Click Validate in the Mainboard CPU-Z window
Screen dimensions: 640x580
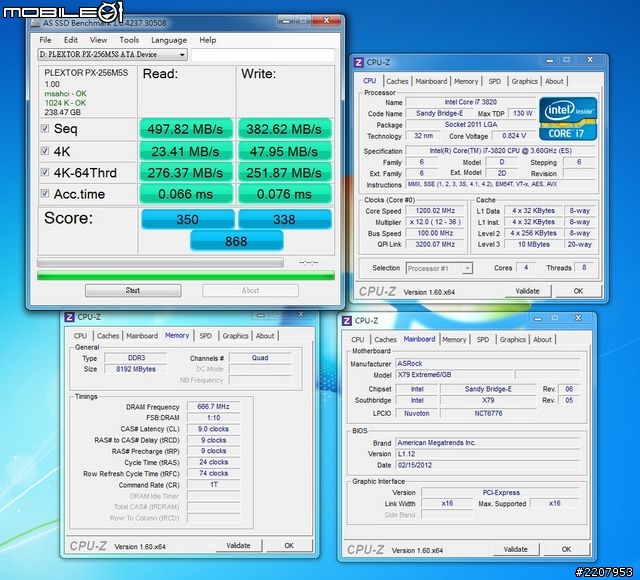(516, 549)
